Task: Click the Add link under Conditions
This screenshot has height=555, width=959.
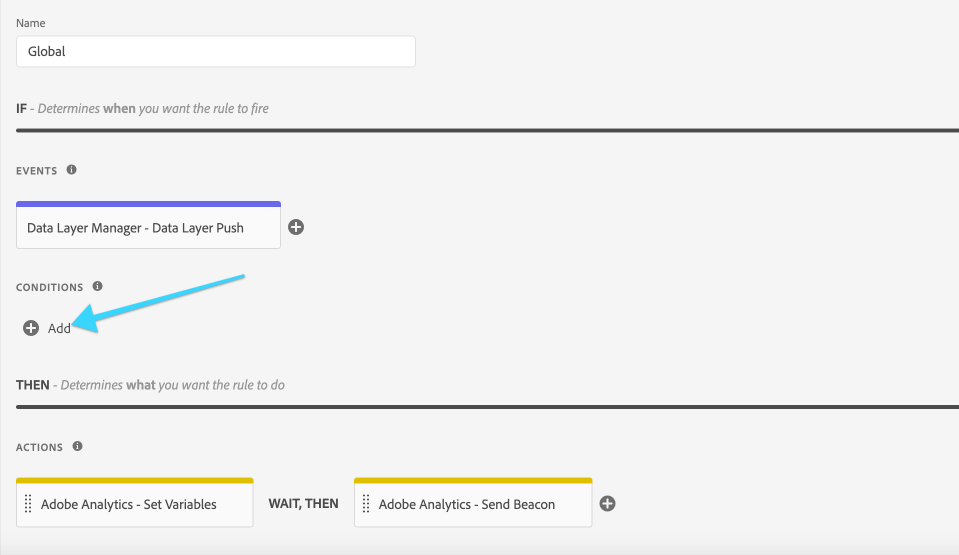Action: coord(59,328)
